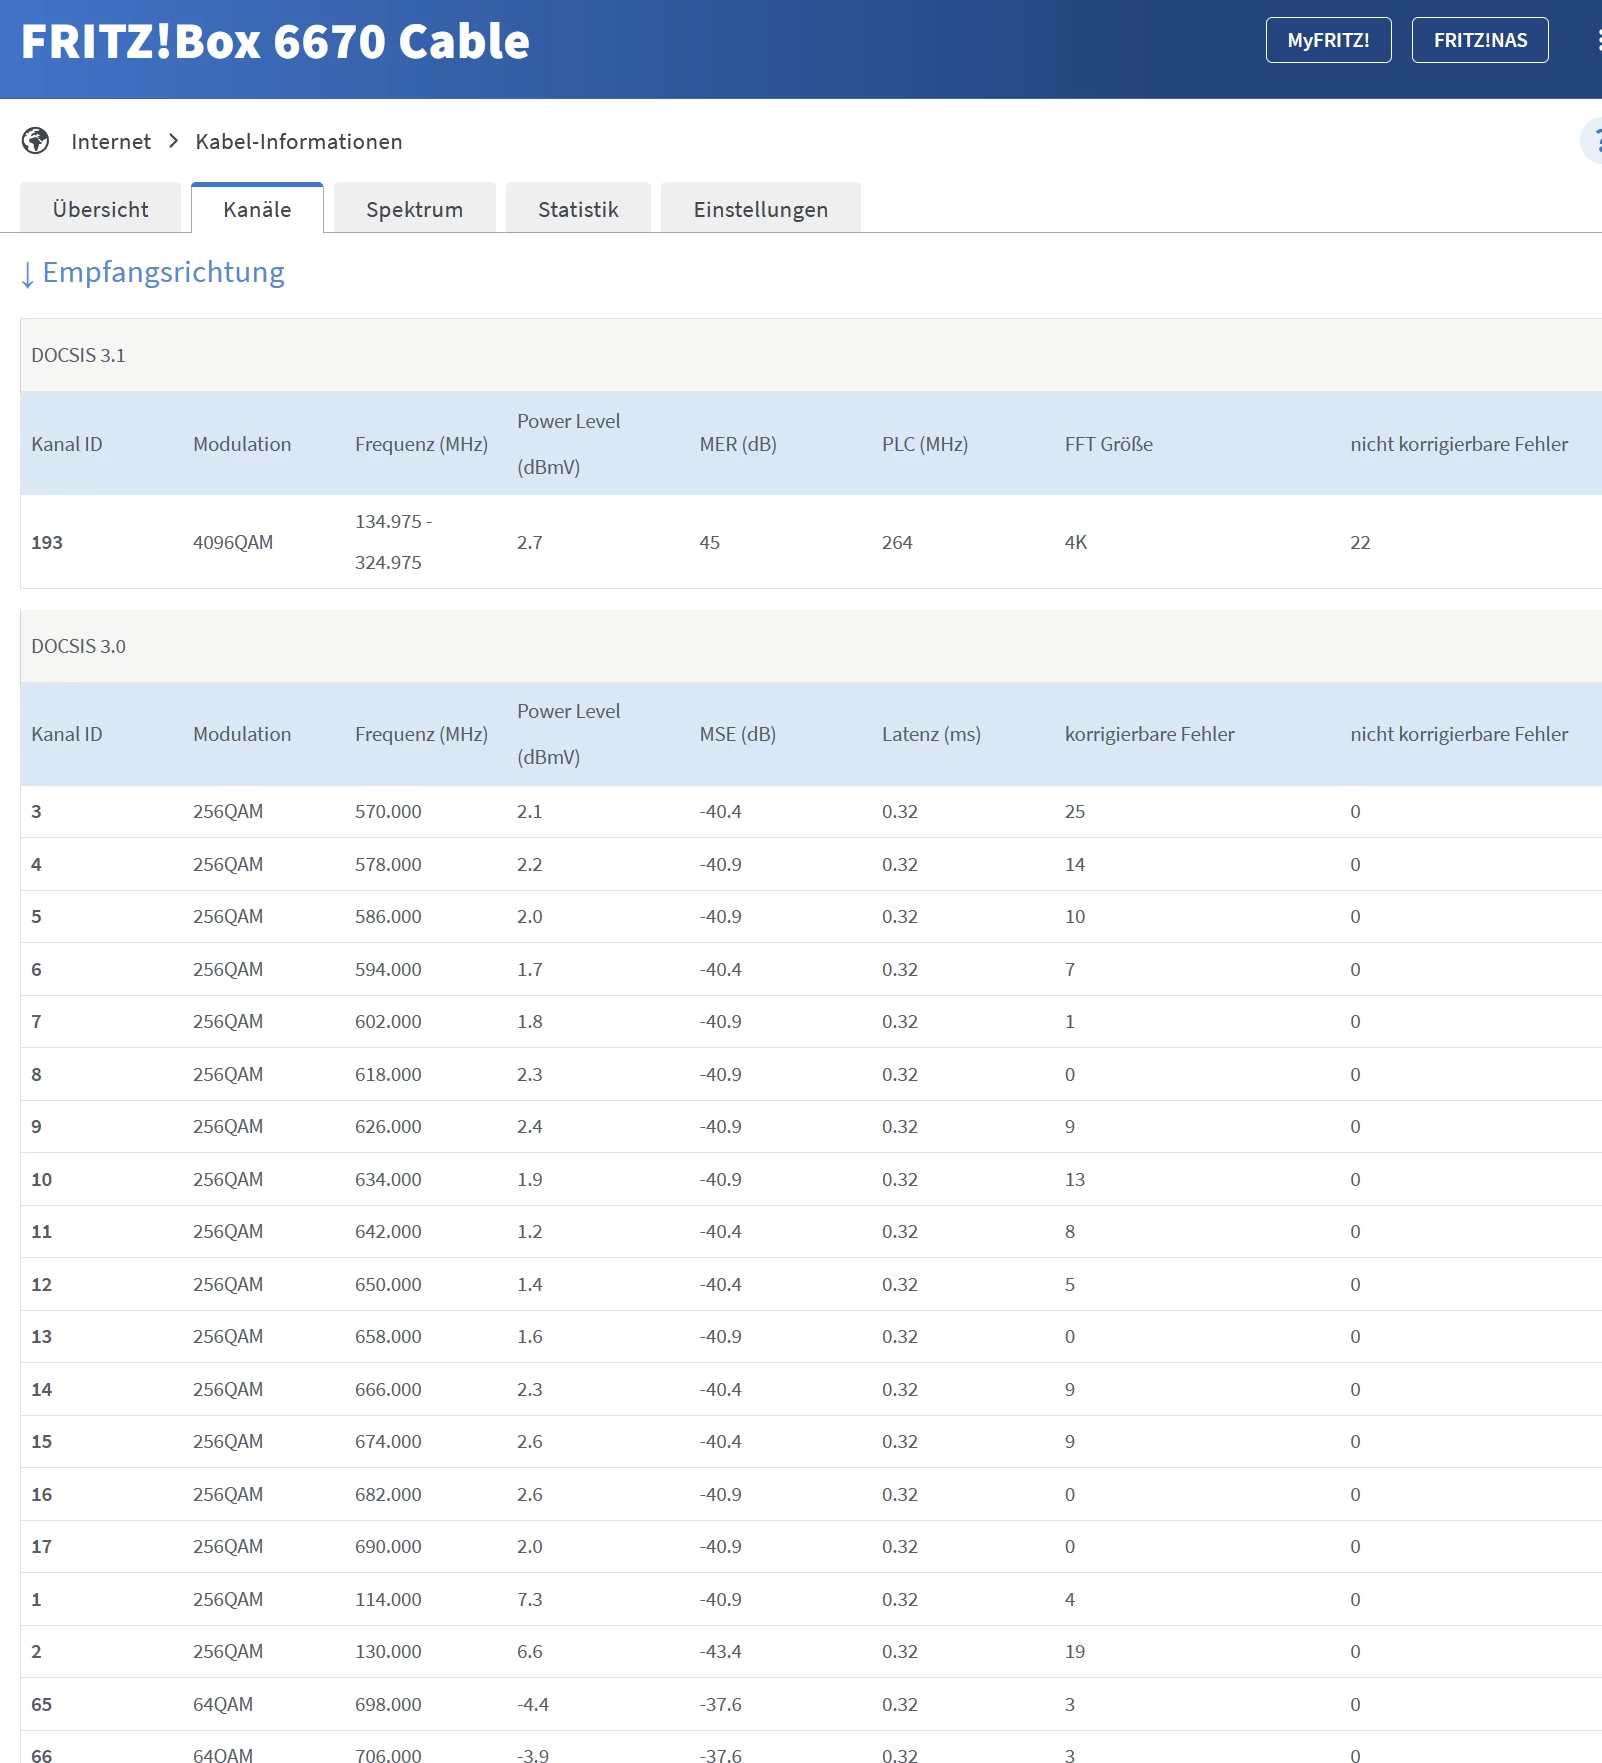Viewport: 1602px width, 1763px height.
Task: Open help with the question mark icon
Action: click(x=1594, y=141)
